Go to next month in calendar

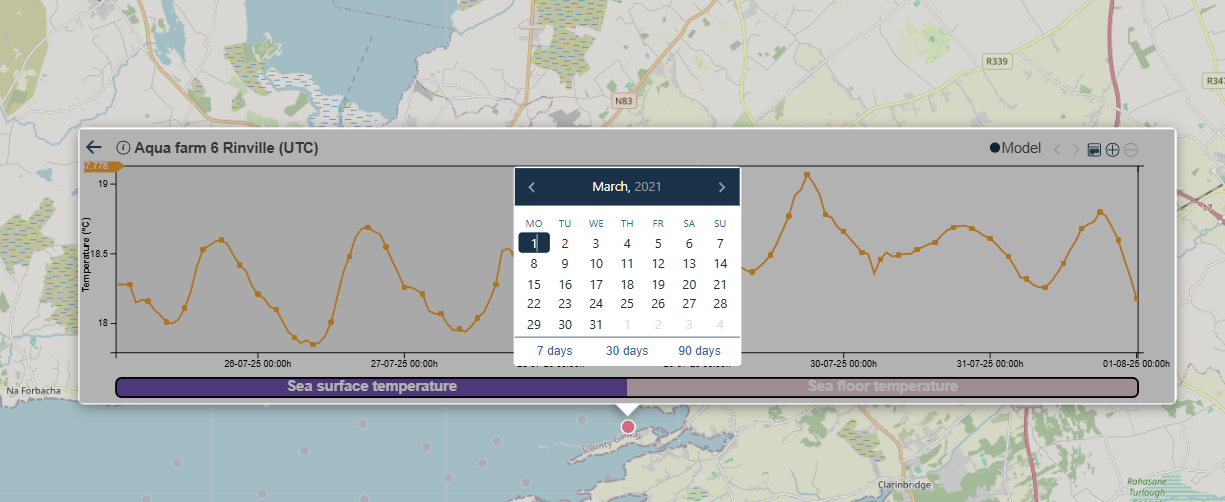pos(722,187)
